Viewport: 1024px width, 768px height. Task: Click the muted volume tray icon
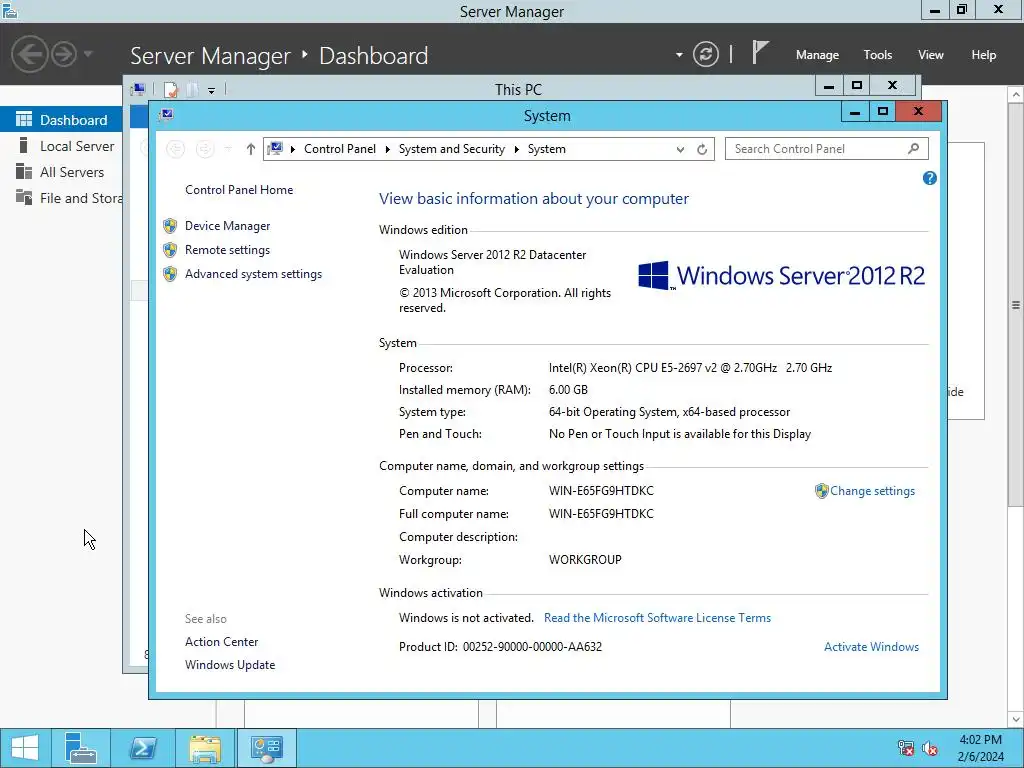pyautogui.click(x=930, y=748)
